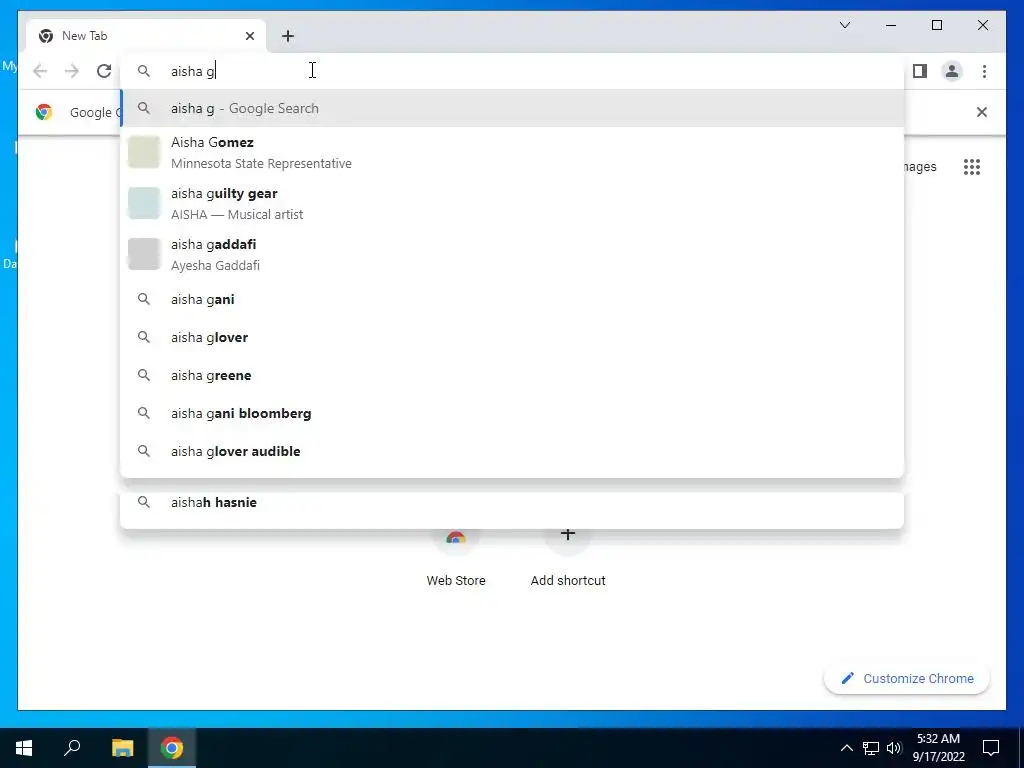
Task: Click the search icon beside 'aisha glover audible'
Action: (144, 451)
